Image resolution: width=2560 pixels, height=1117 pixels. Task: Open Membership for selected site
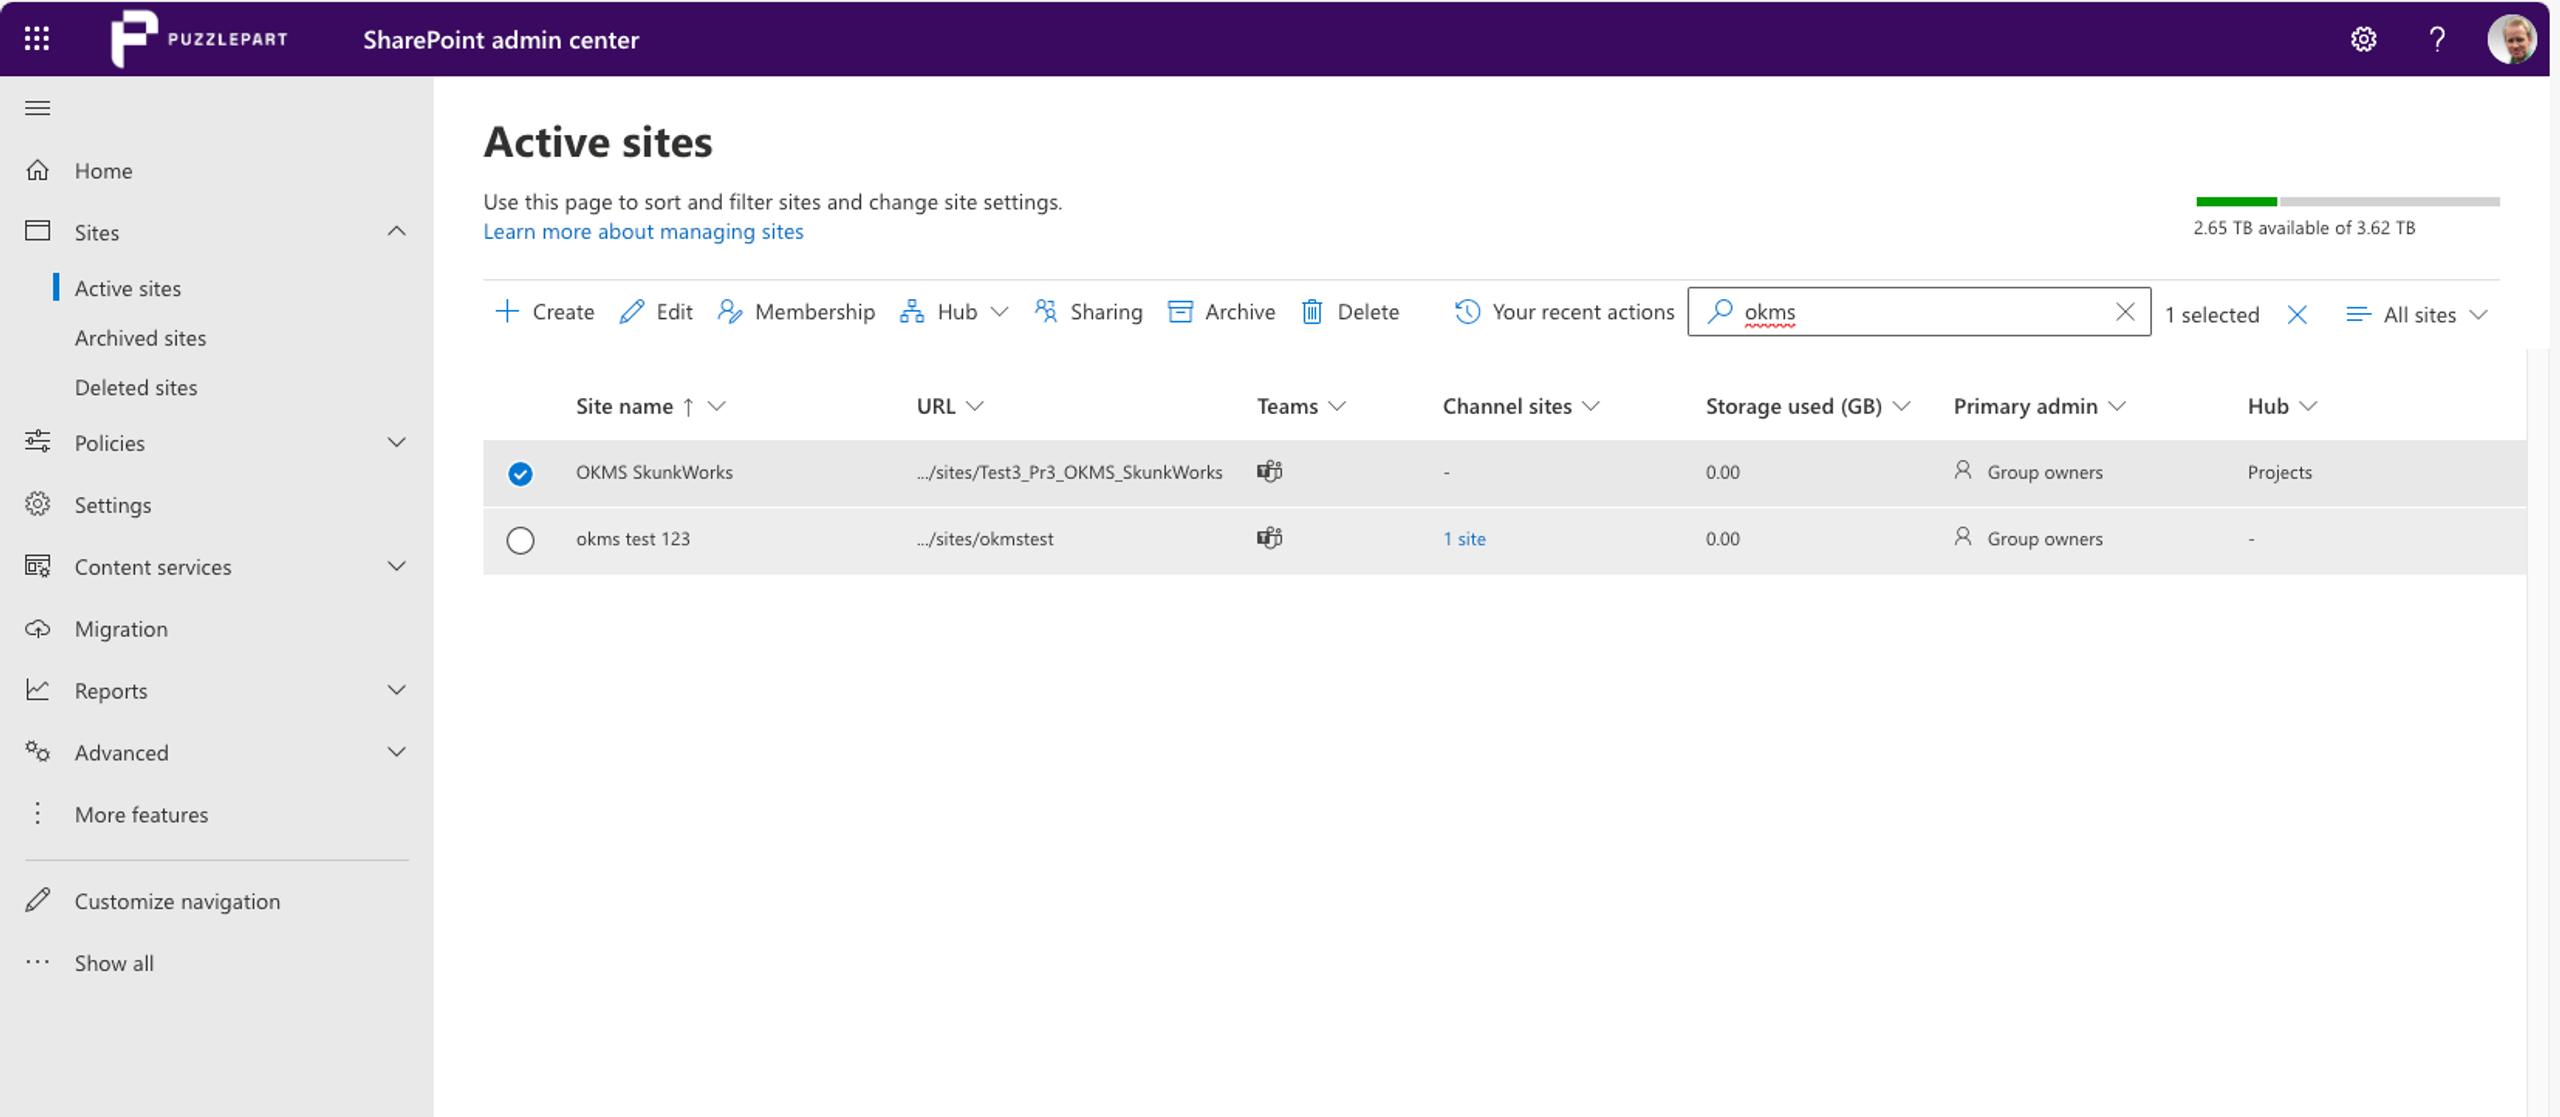(796, 312)
